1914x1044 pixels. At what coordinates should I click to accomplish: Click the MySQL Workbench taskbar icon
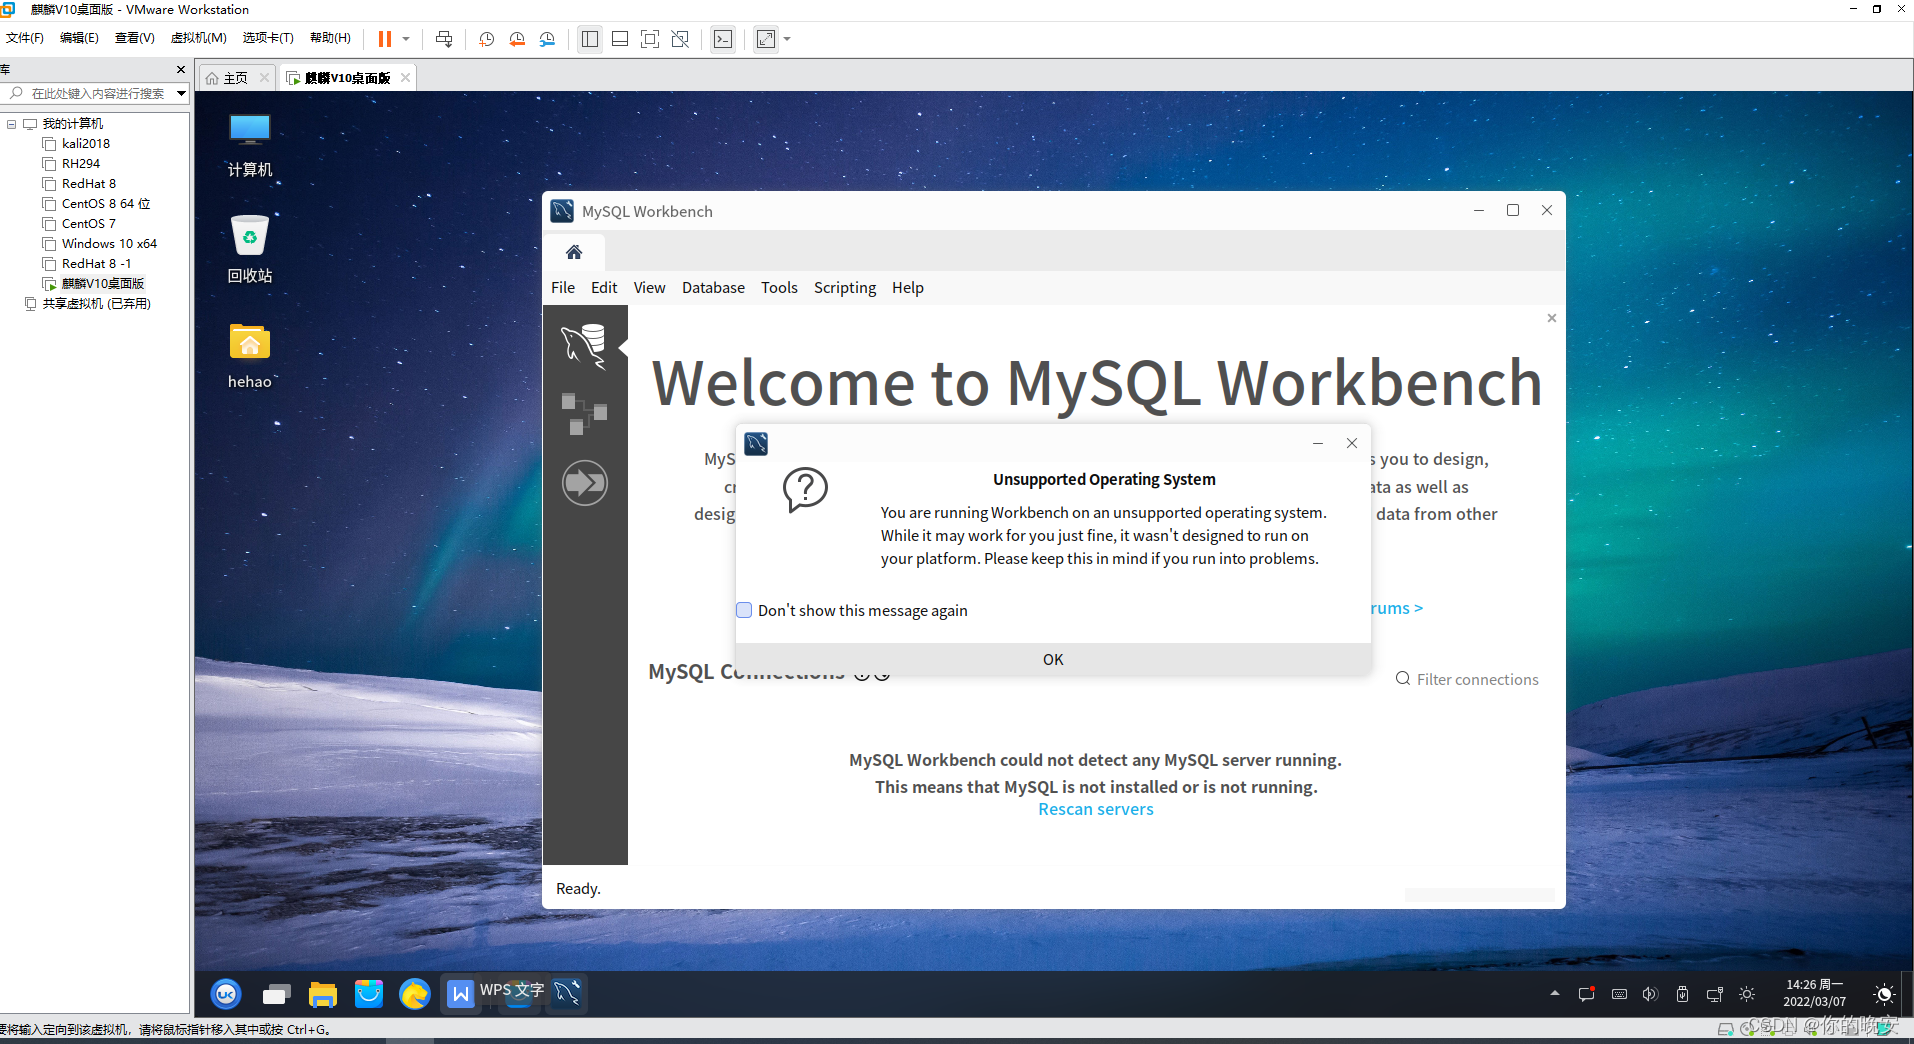568,993
